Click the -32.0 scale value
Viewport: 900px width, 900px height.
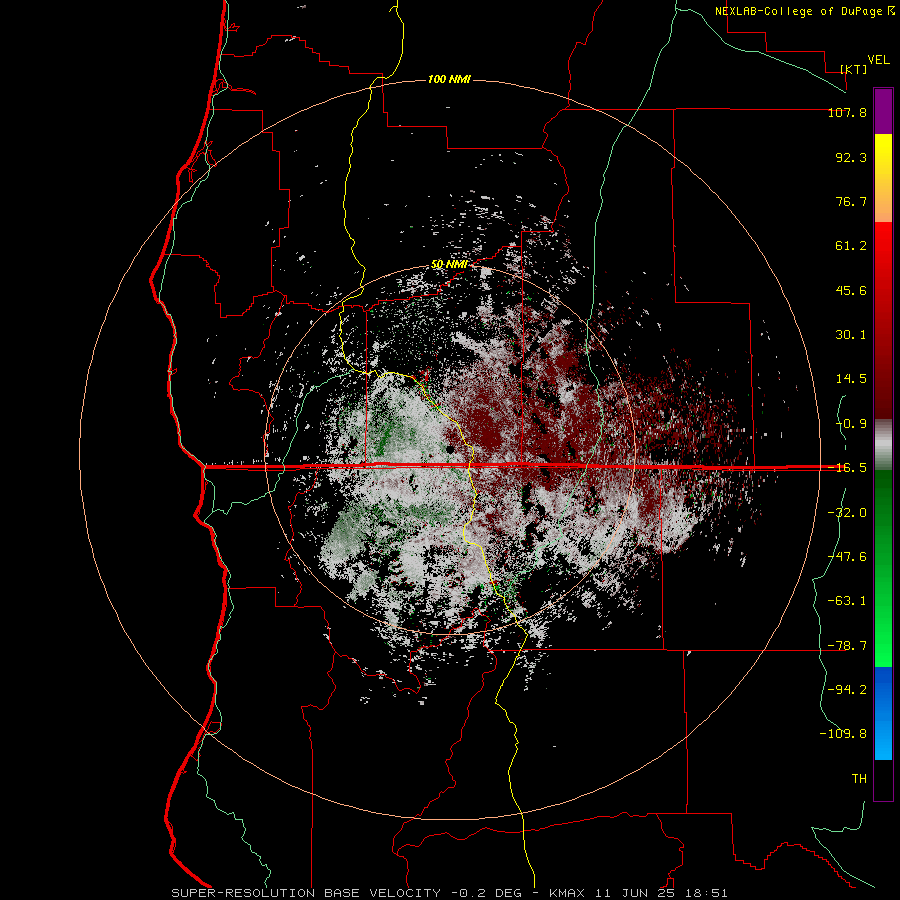point(847,513)
